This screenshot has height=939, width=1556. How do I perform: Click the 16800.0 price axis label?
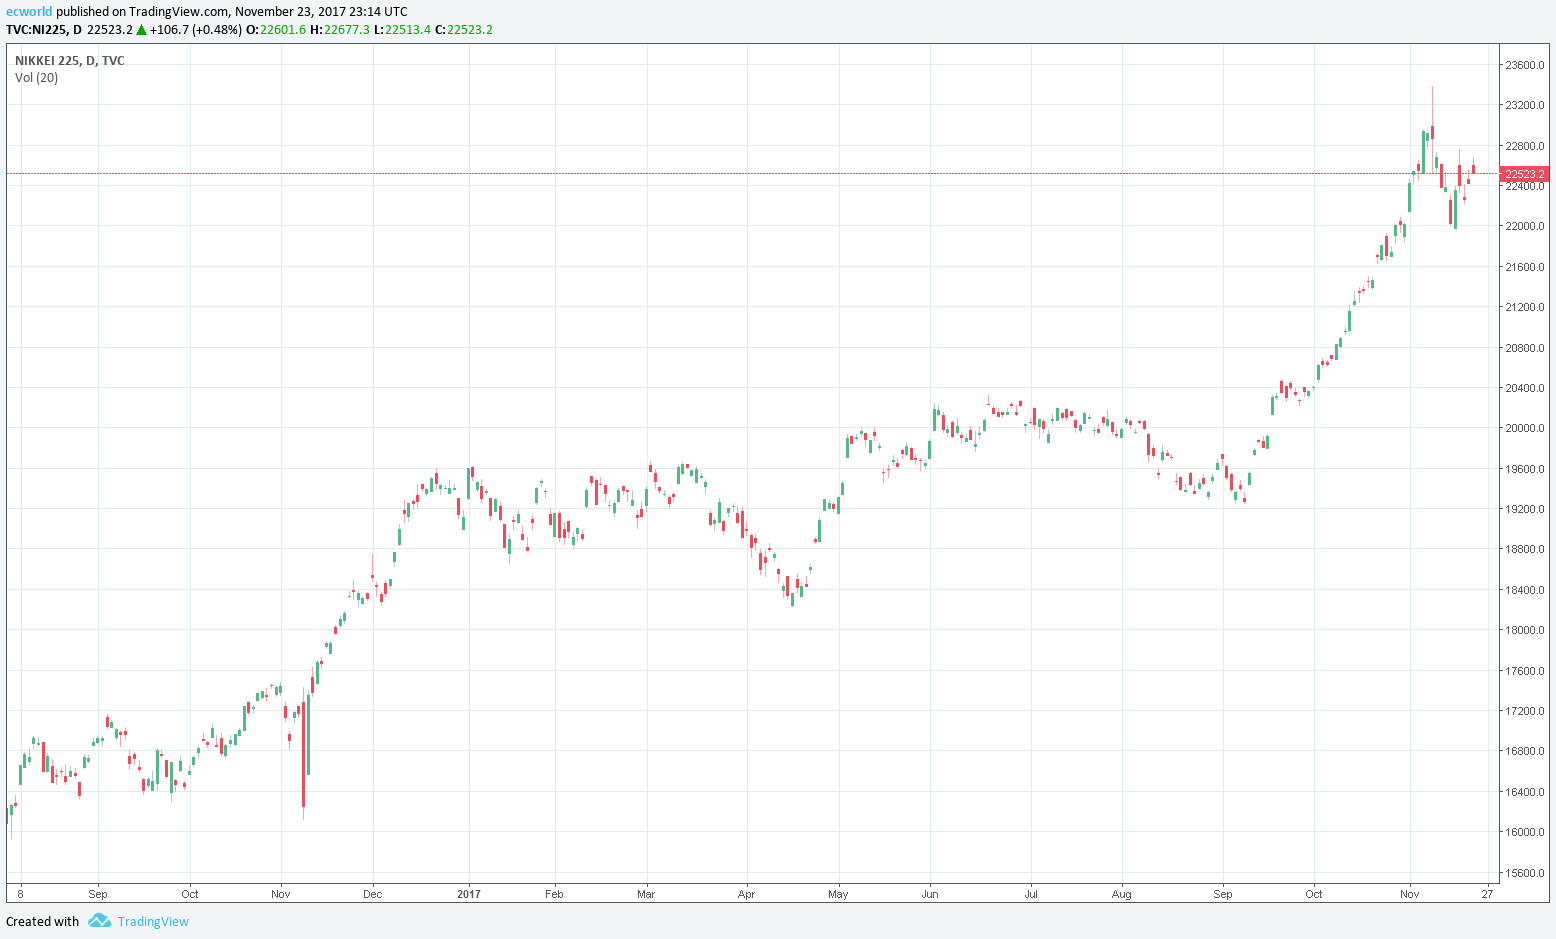pyautogui.click(x=1525, y=751)
